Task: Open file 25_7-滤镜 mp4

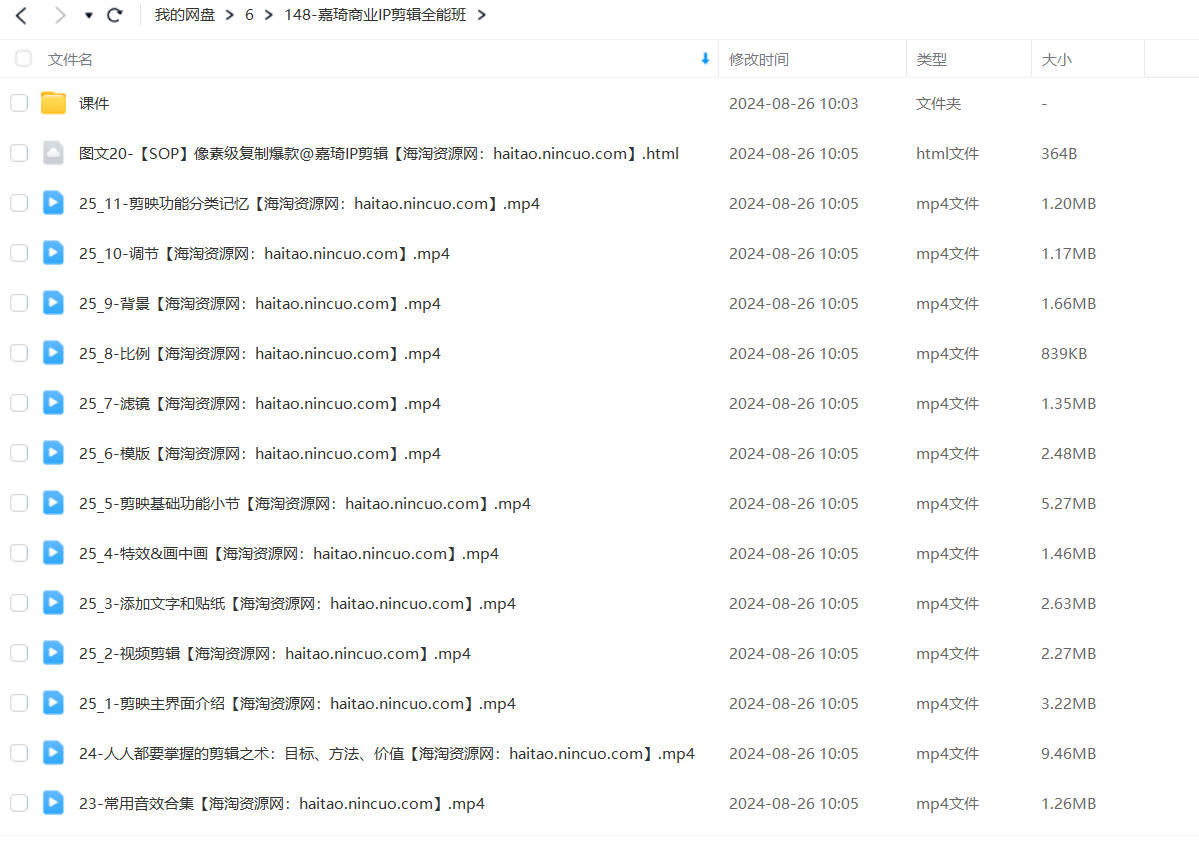Action: [259, 403]
